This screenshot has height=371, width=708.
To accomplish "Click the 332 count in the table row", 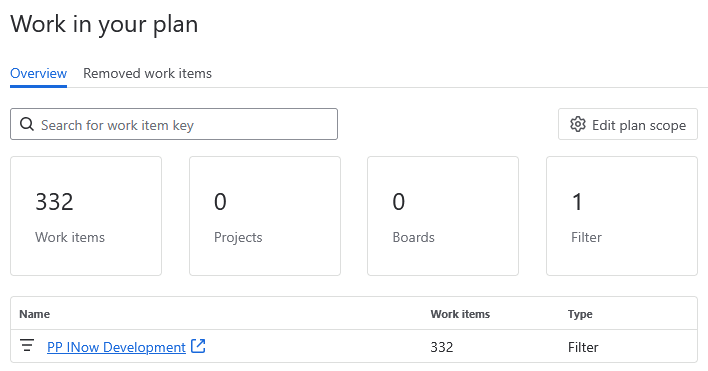I will [442, 347].
